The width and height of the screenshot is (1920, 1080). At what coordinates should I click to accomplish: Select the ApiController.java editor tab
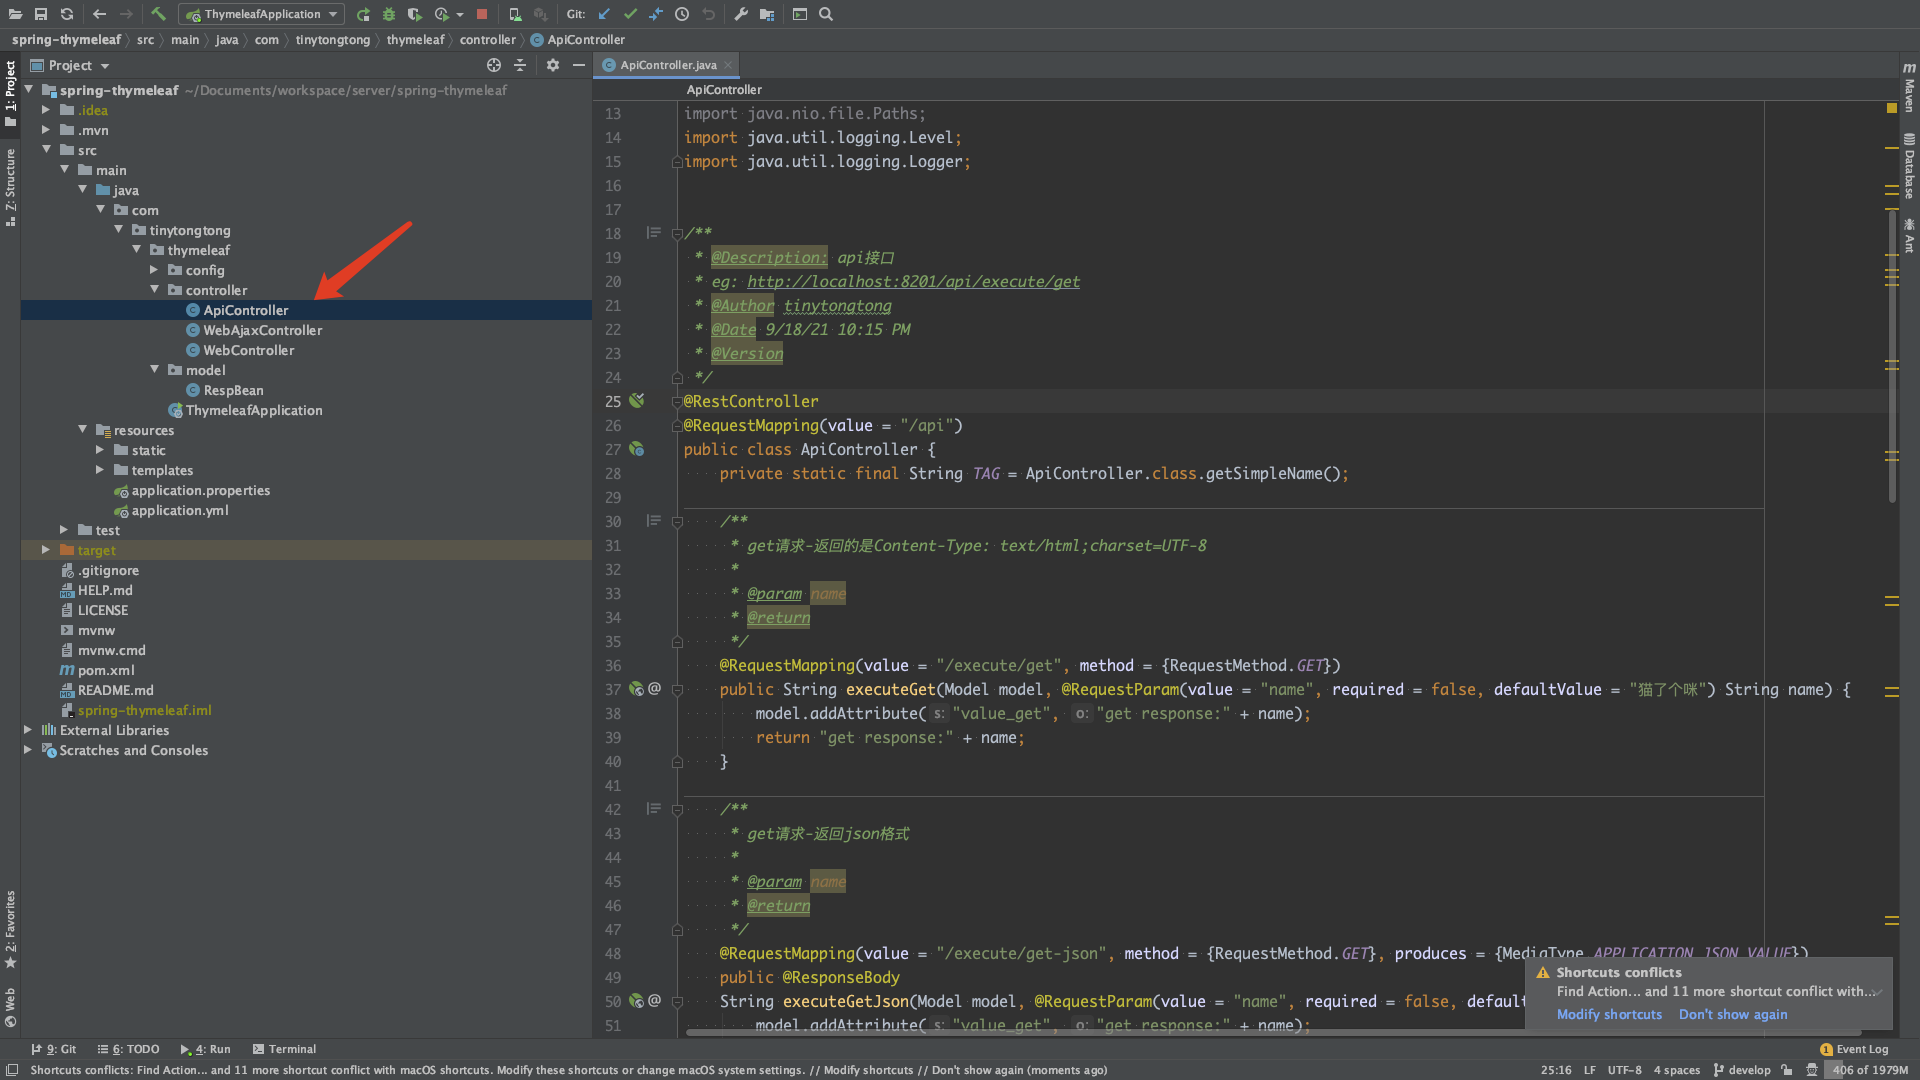coord(667,65)
